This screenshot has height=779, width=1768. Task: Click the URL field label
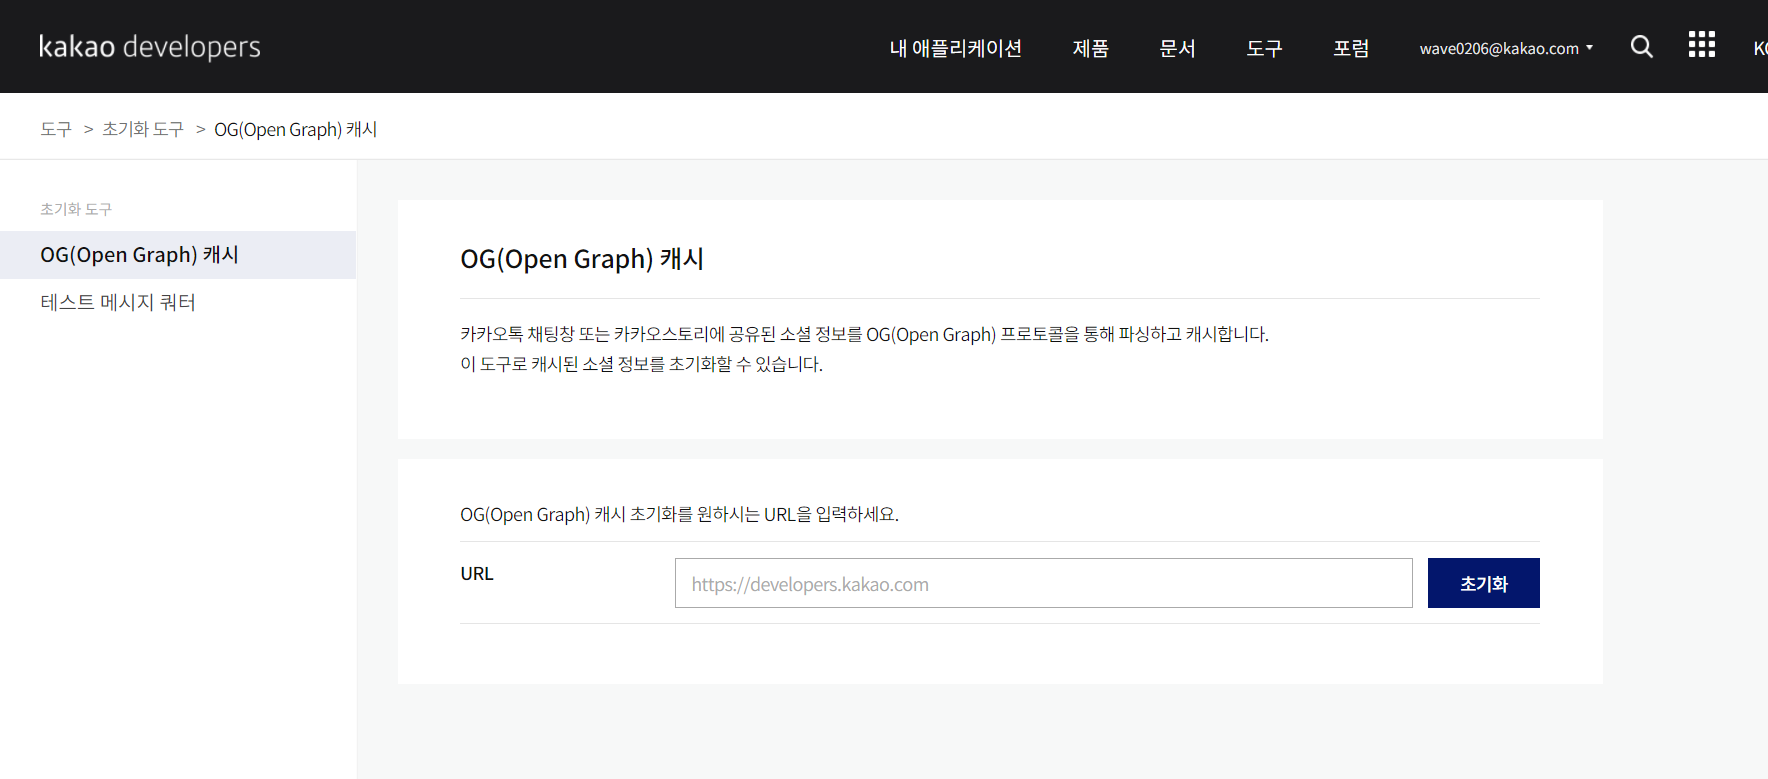coord(477,574)
